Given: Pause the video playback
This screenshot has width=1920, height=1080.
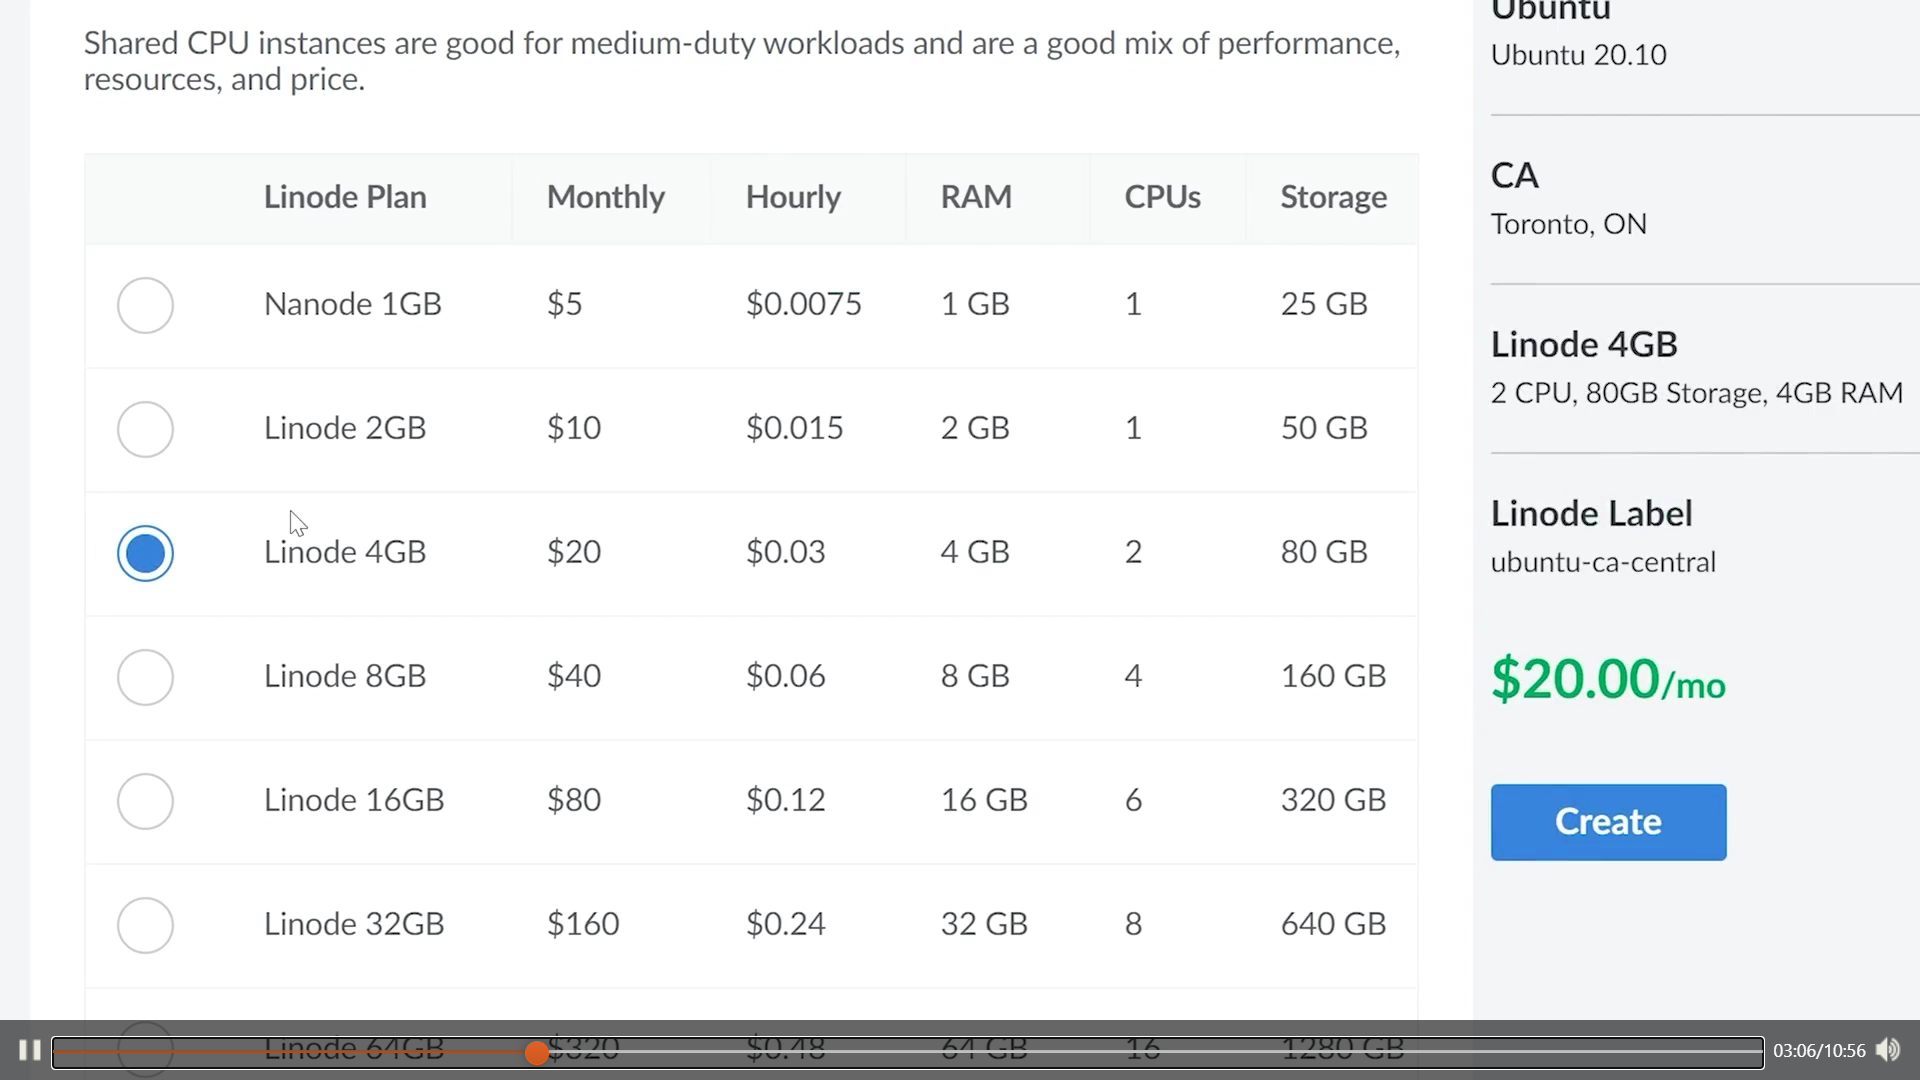Looking at the screenshot, I should tap(29, 1051).
